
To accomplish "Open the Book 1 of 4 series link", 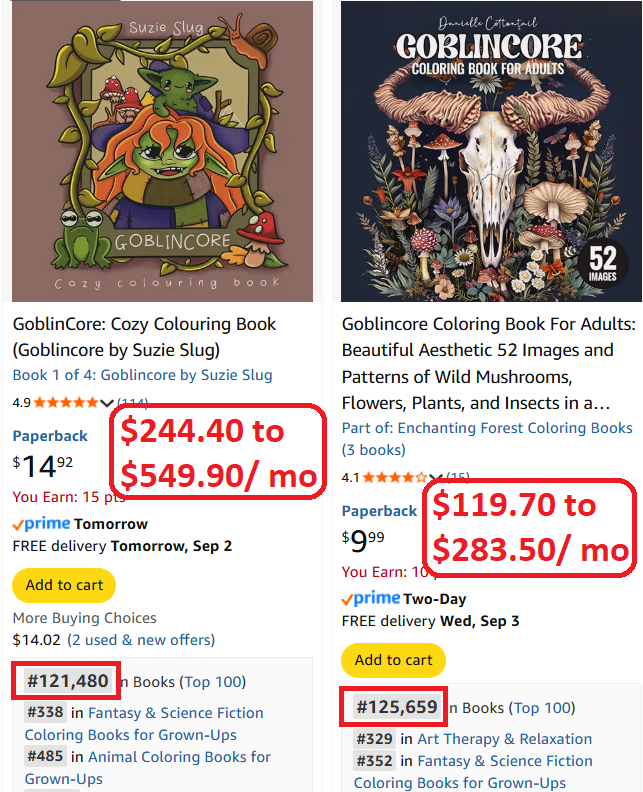I will (142, 375).
